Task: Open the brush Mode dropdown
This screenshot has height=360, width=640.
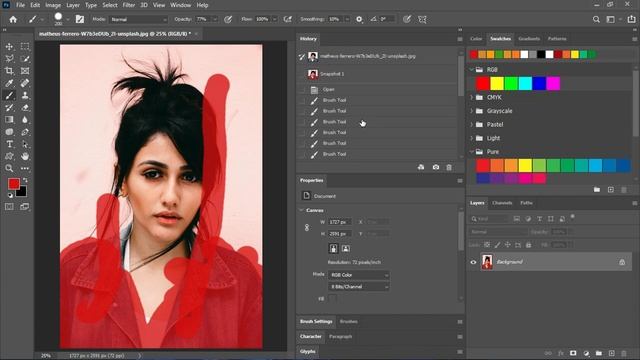Action: click(138, 19)
